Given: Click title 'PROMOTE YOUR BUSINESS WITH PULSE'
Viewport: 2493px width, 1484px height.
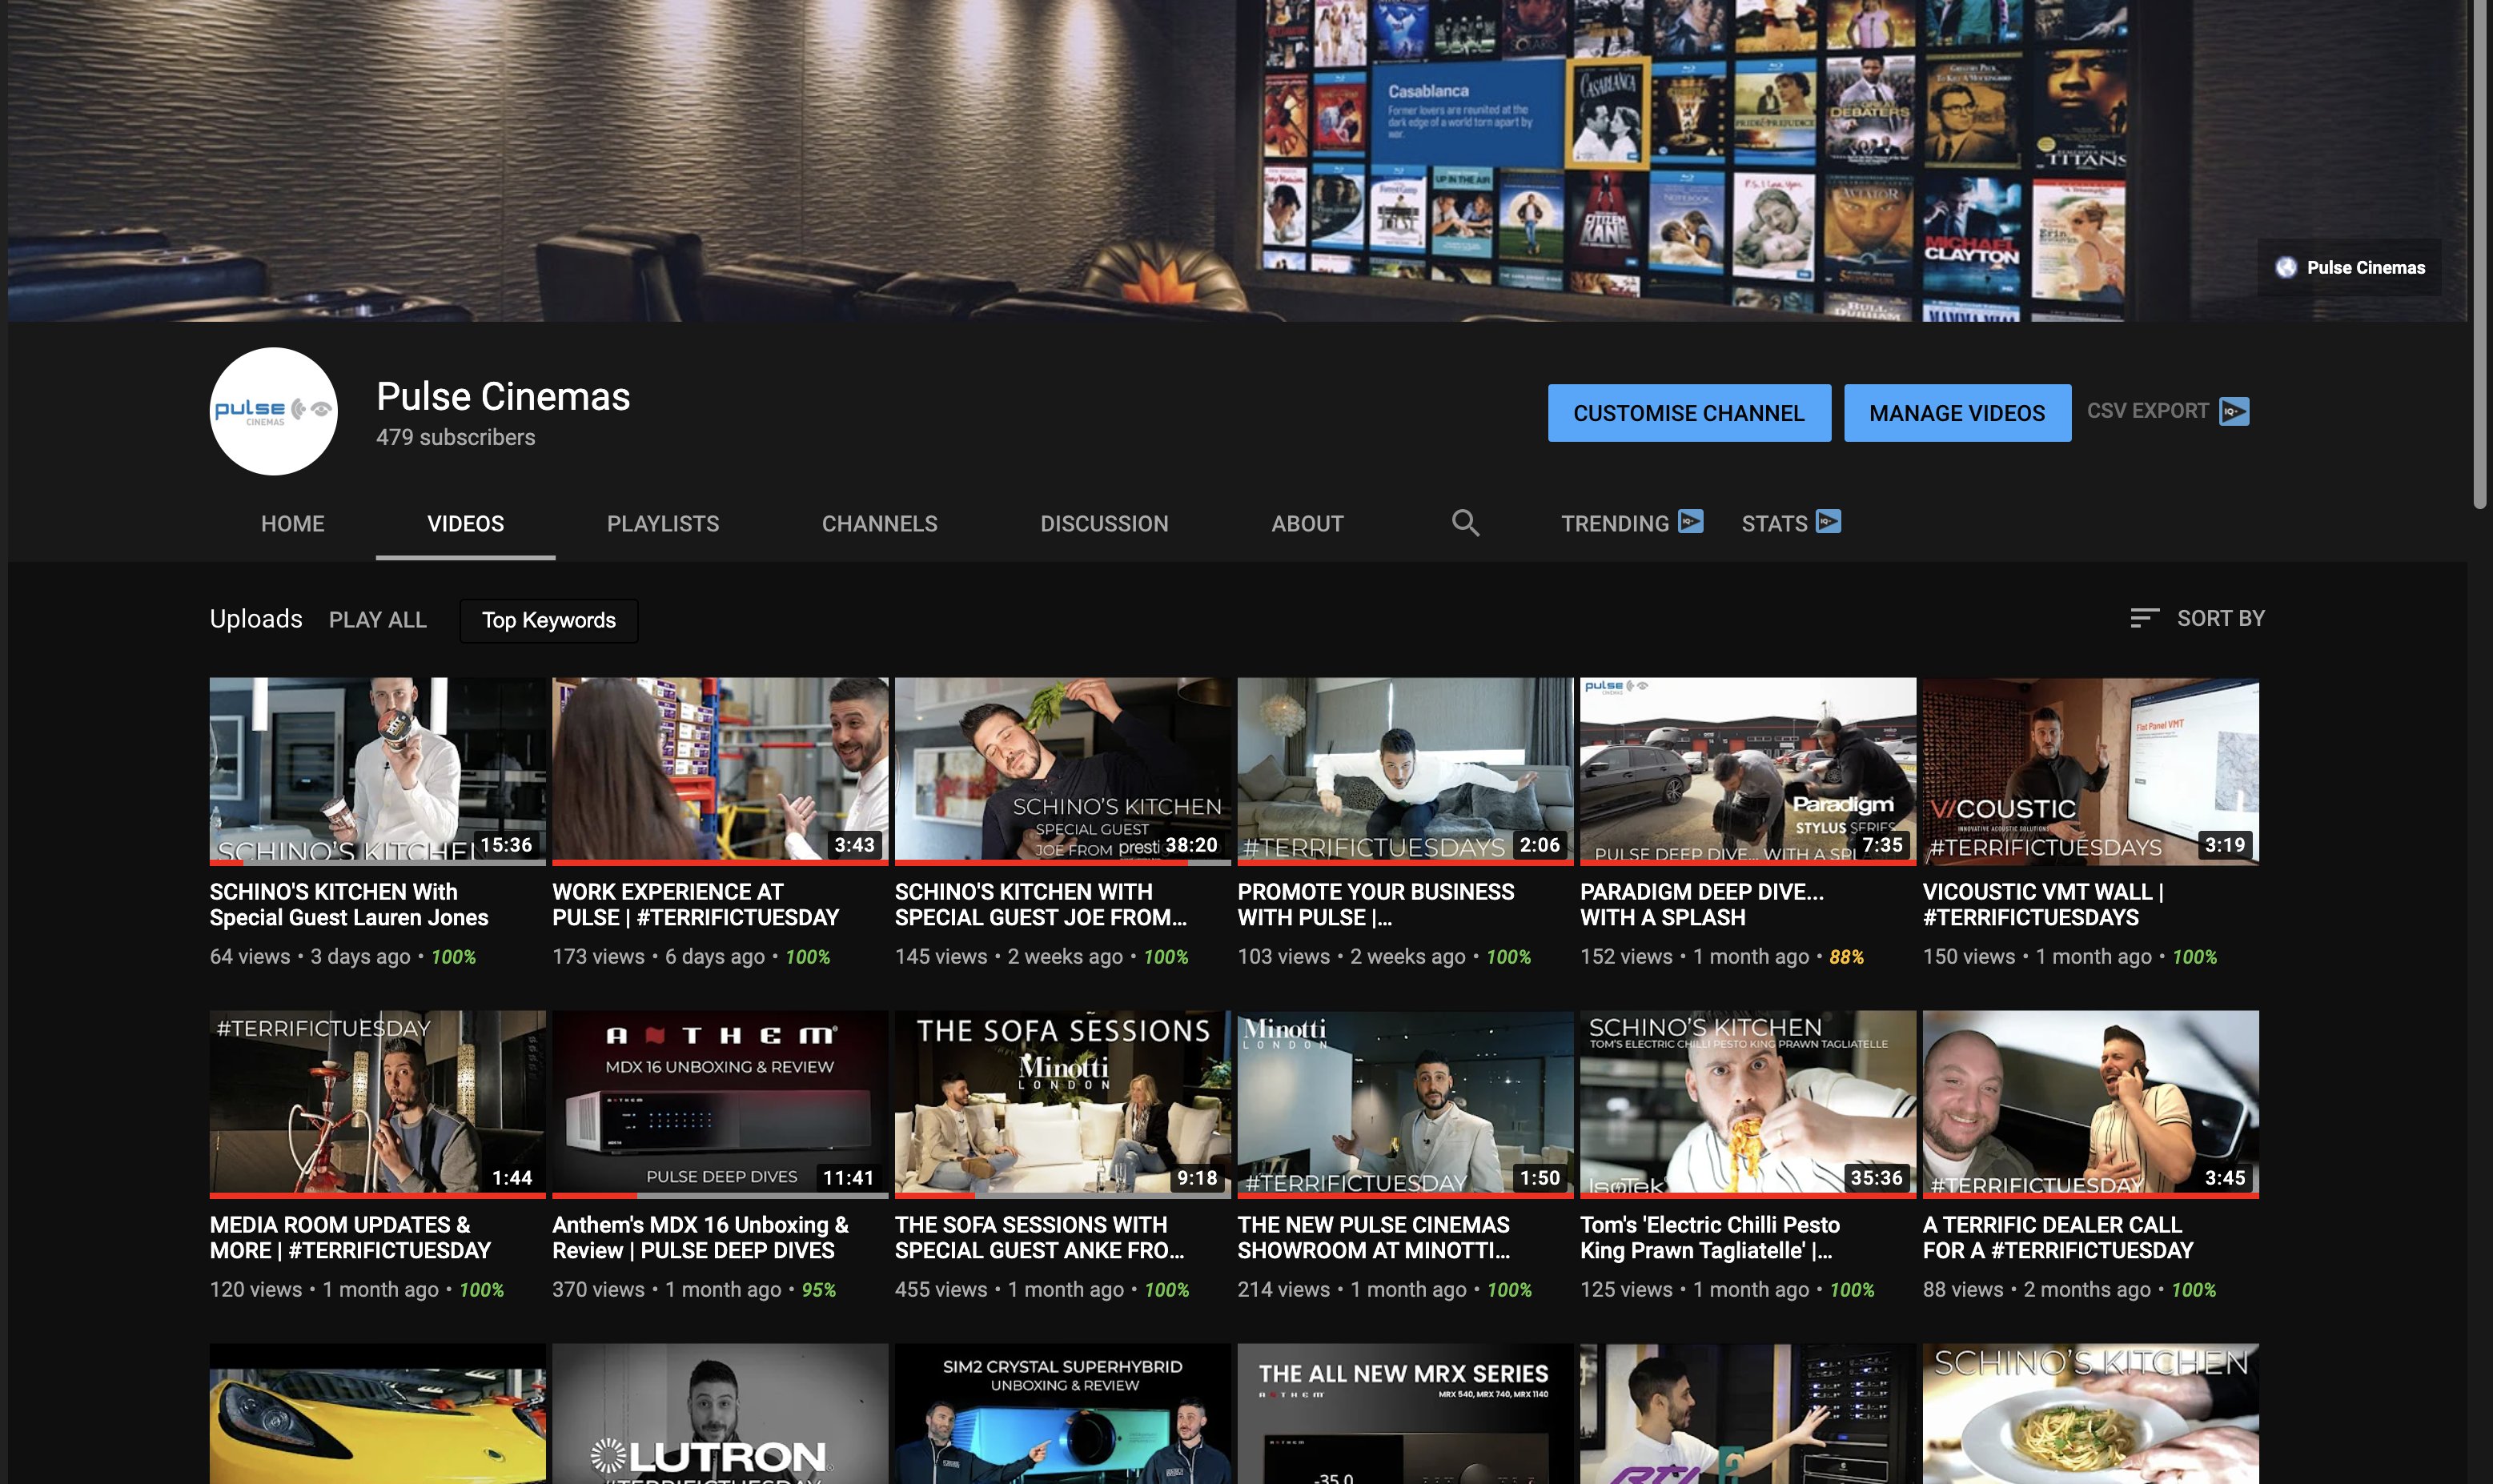Looking at the screenshot, I should tap(1376, 904).
